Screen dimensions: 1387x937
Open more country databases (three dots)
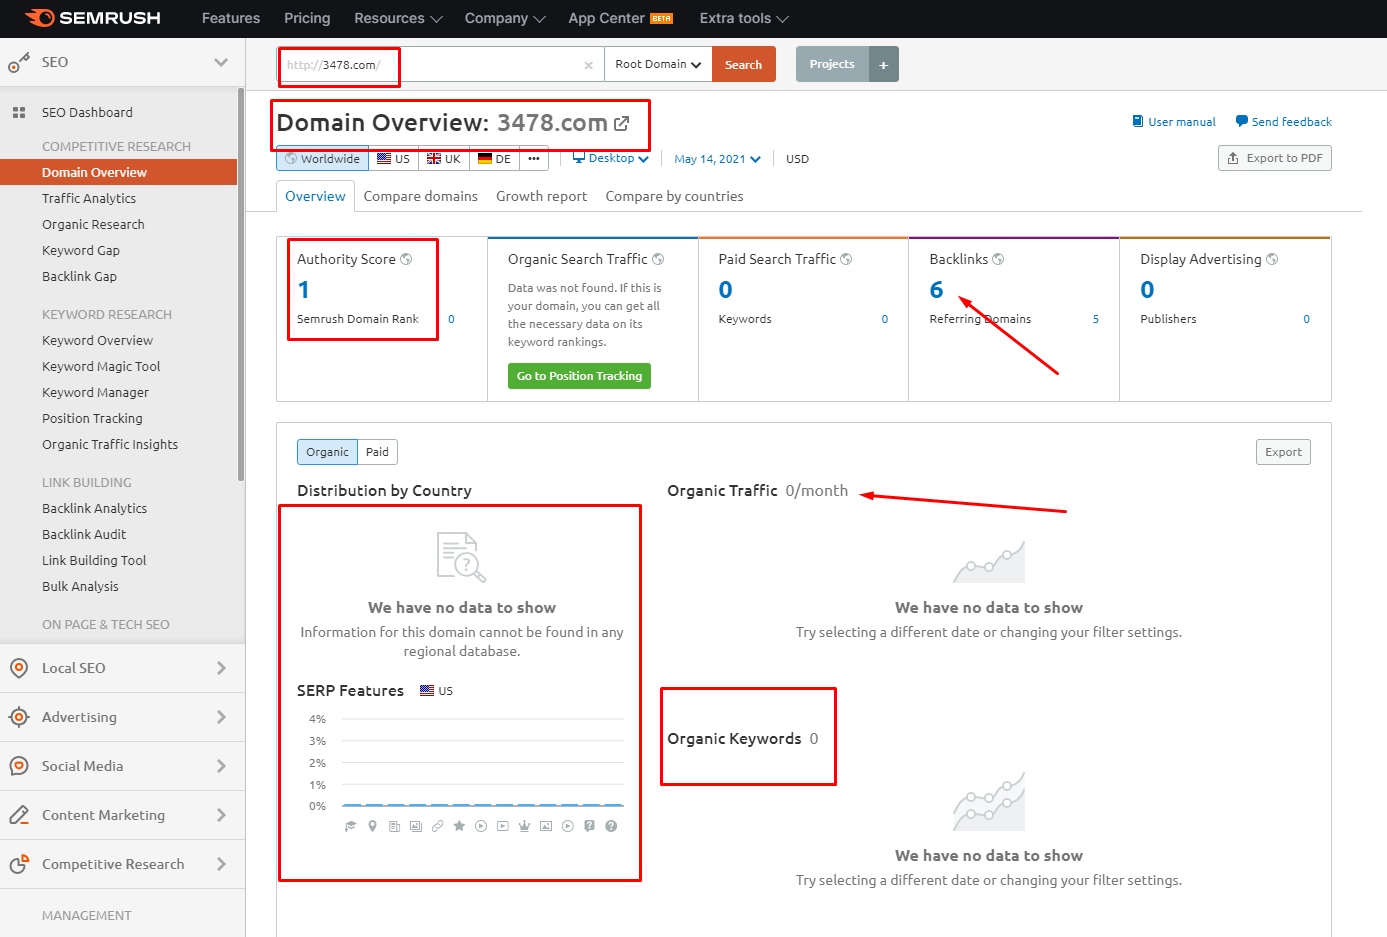(x=534, y=159)
